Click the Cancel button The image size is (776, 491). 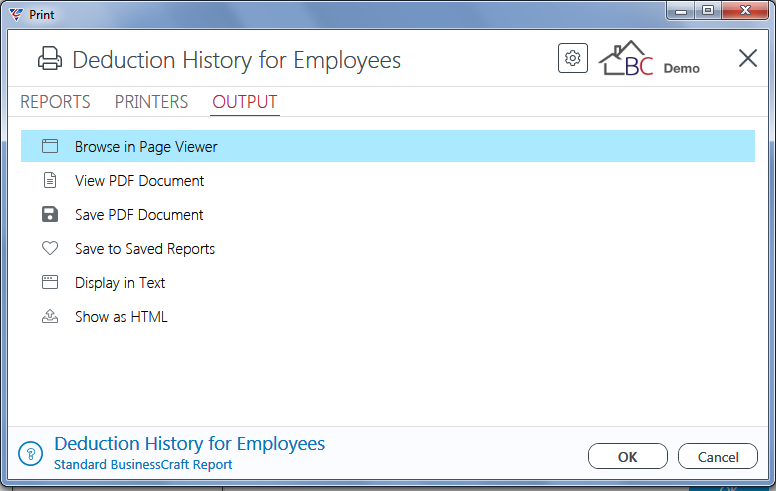tap(718, 456)
